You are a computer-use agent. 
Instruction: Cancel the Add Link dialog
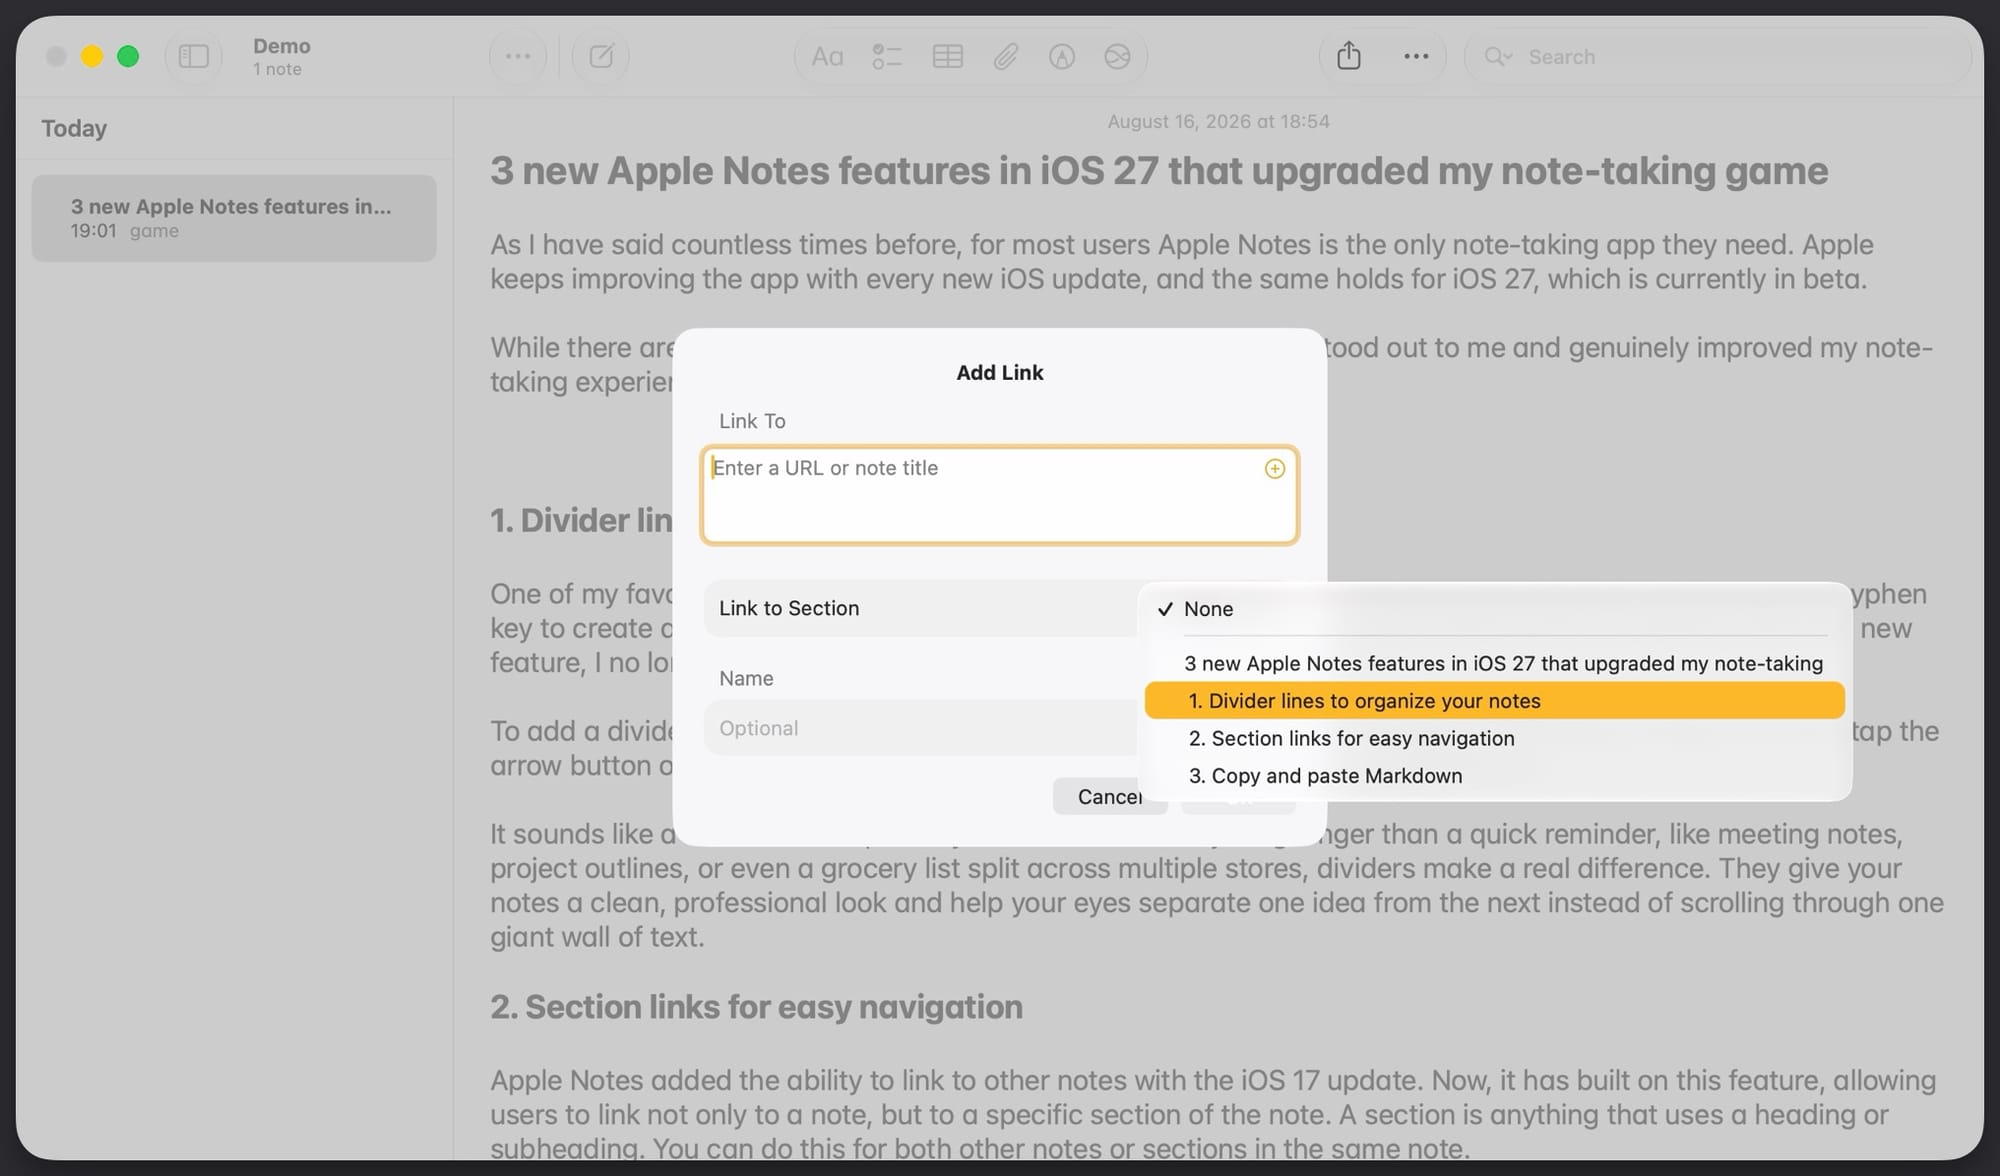(1109, 796)
